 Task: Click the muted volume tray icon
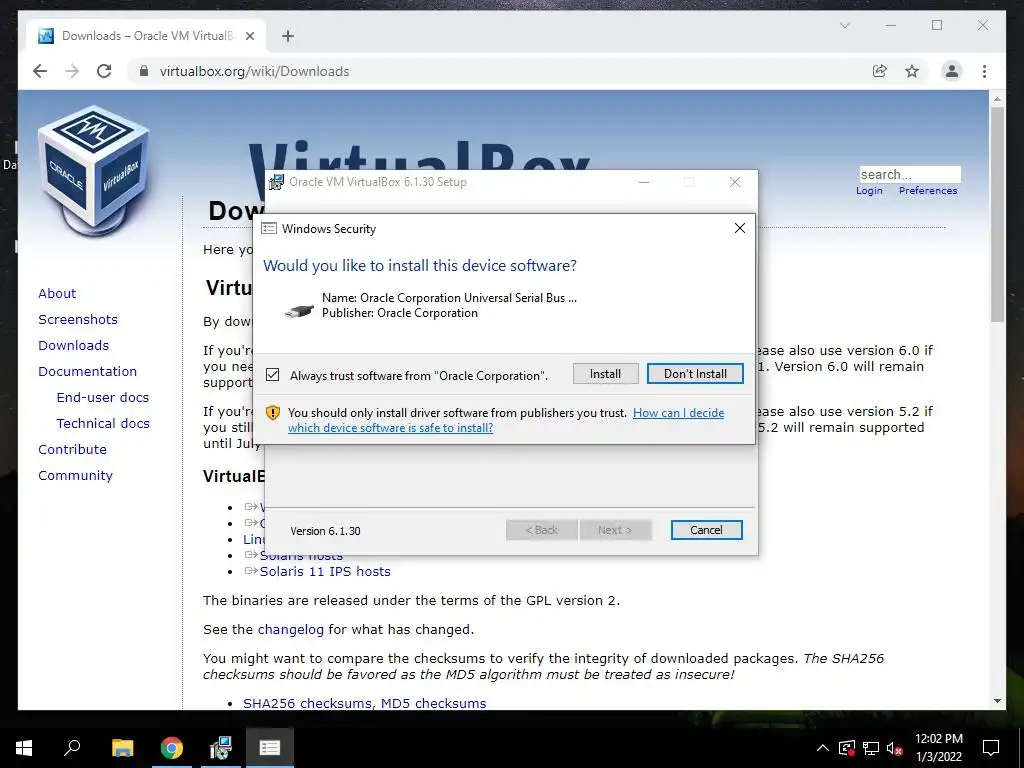click(894, 748)
